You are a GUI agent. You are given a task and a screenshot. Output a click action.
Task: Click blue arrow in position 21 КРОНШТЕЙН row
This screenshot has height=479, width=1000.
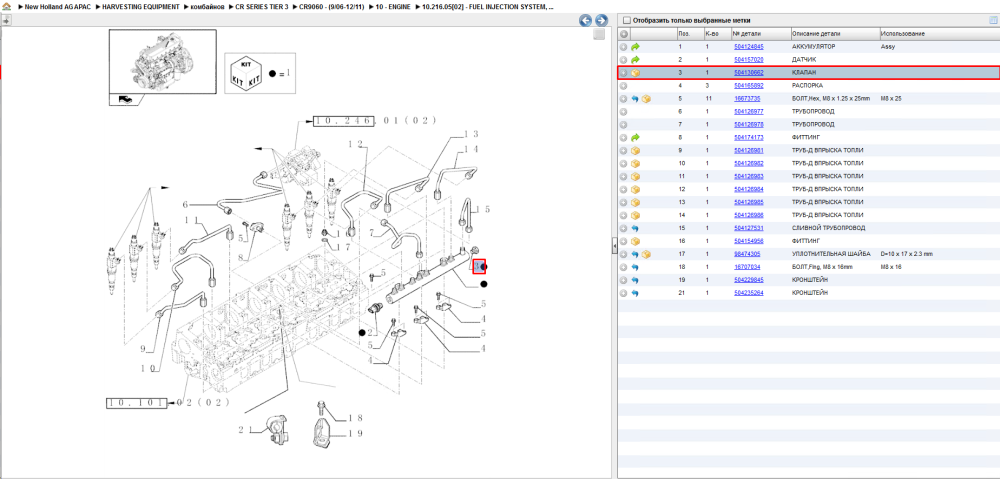coord(635,293)
